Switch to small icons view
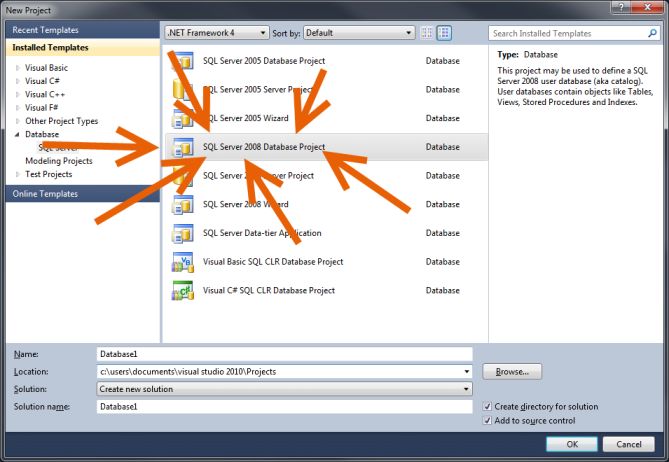 coord(426,33)
